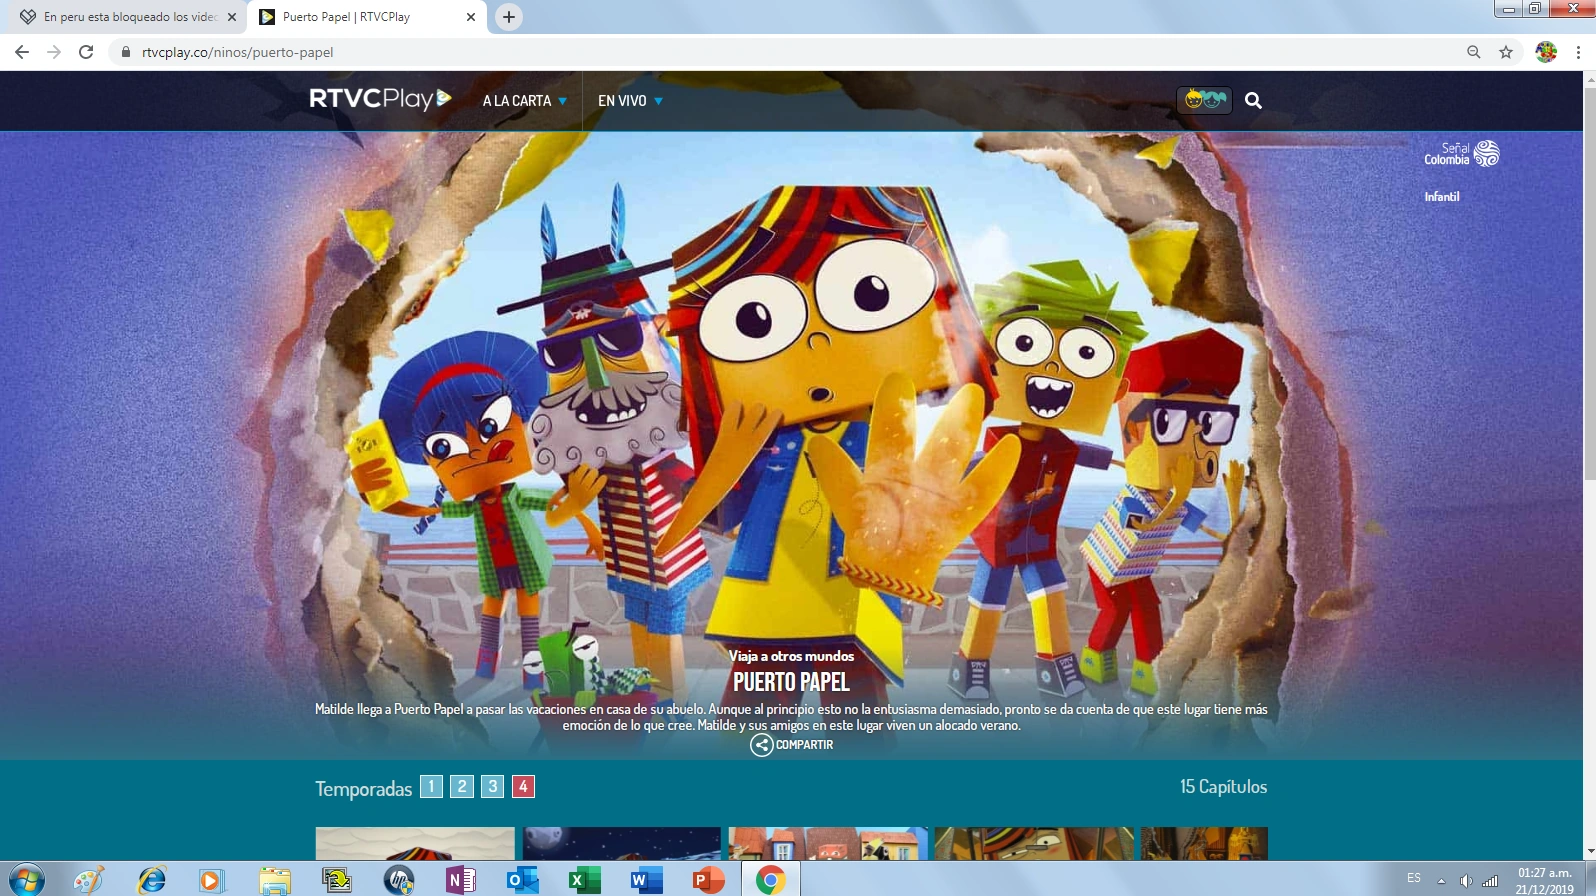Expand the A LA CARTA menu
The image size is (1596, 896).
click(x=525, y=101)
